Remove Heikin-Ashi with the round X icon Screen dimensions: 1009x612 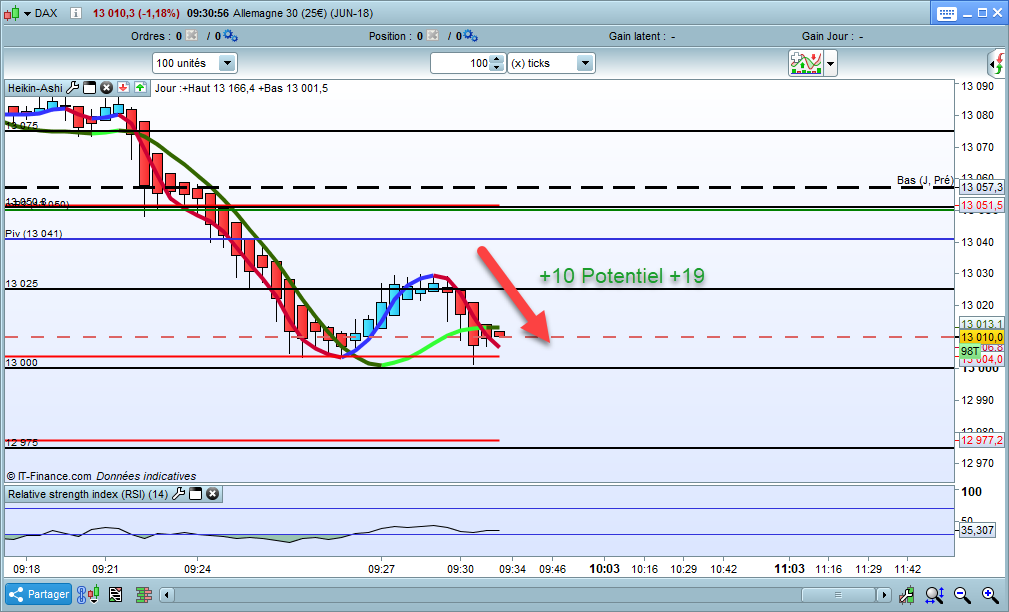click(106, 88)
